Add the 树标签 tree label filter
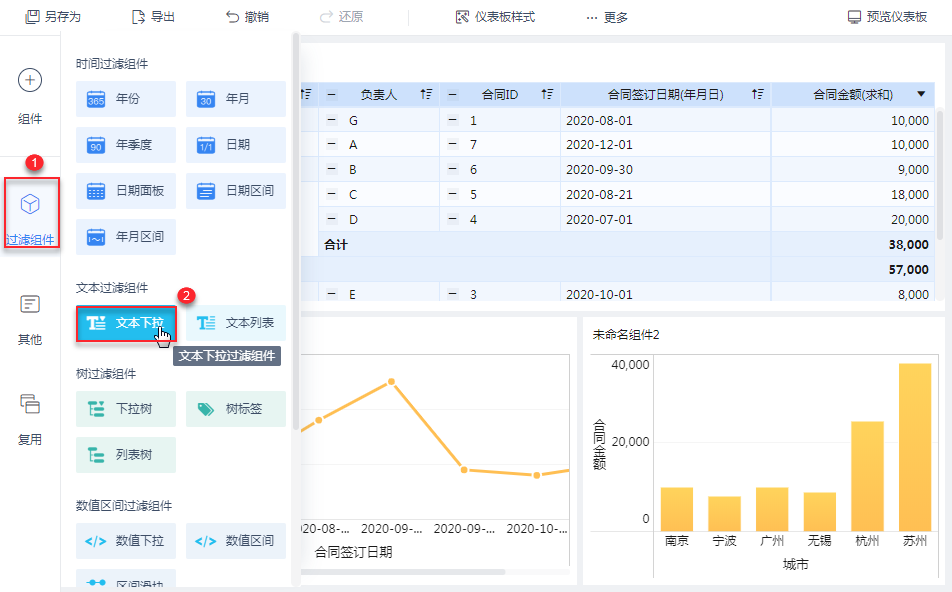The image size is (952, 592). click(236, 409)
